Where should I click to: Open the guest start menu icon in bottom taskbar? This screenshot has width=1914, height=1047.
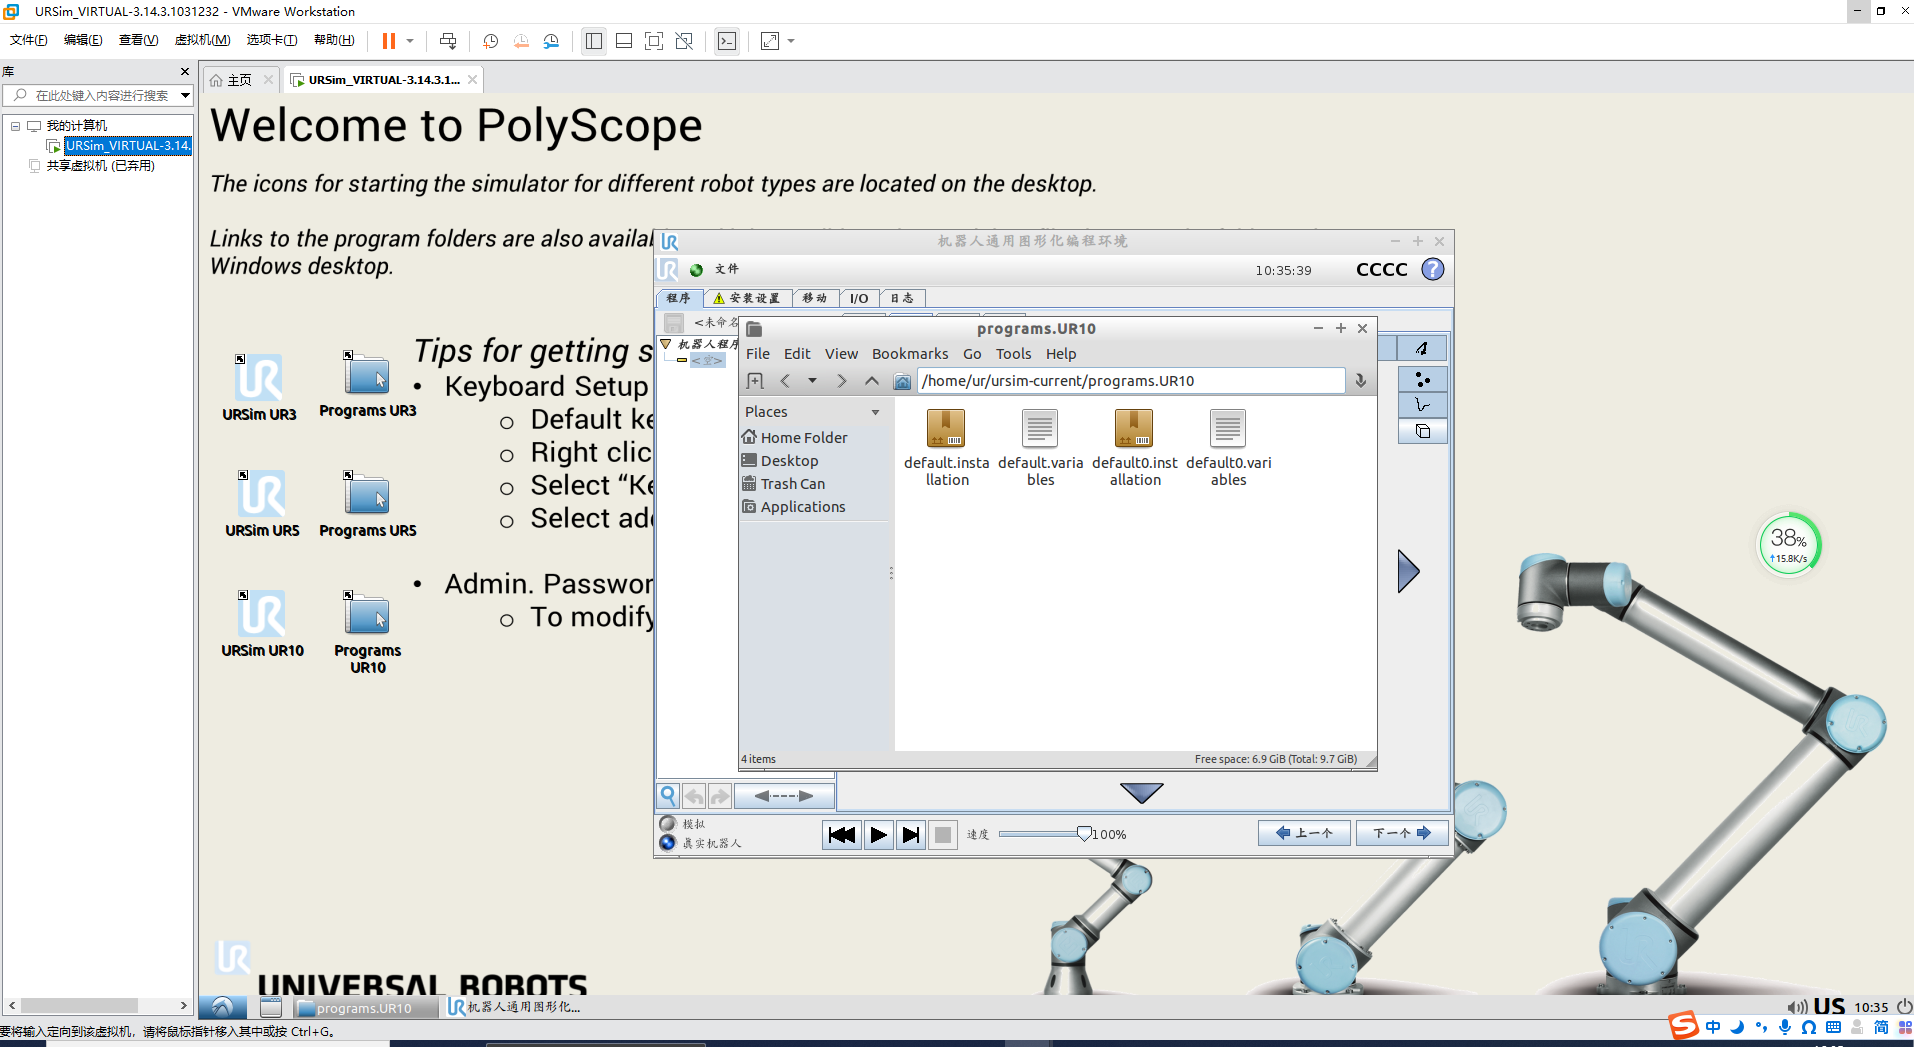pos(222,1007)
